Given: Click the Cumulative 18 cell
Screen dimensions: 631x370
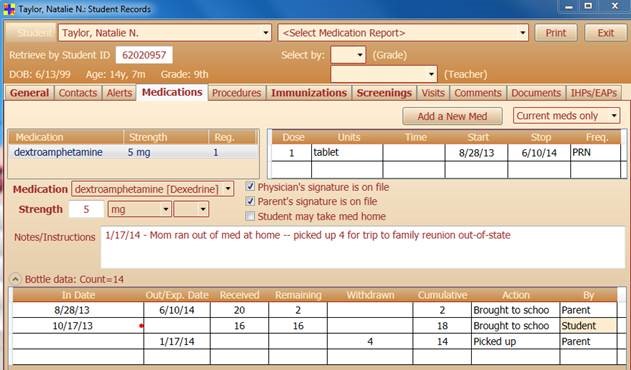Looking at the screenshot, I should [442, 326].
